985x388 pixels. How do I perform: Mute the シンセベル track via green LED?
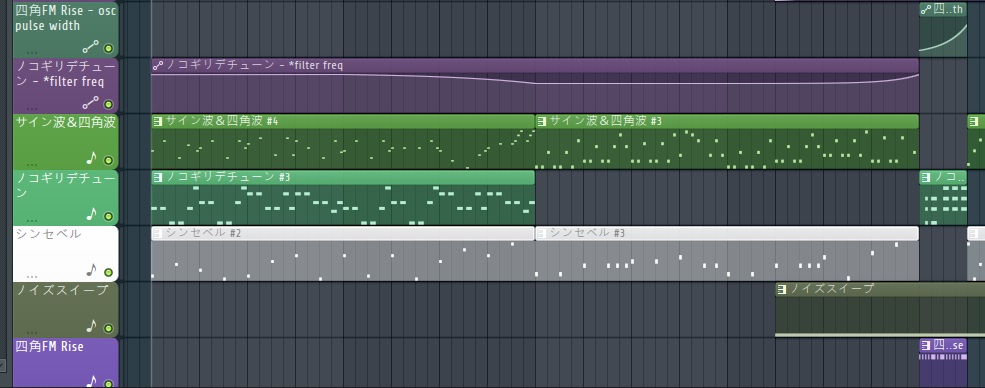(x=108, y=272)
